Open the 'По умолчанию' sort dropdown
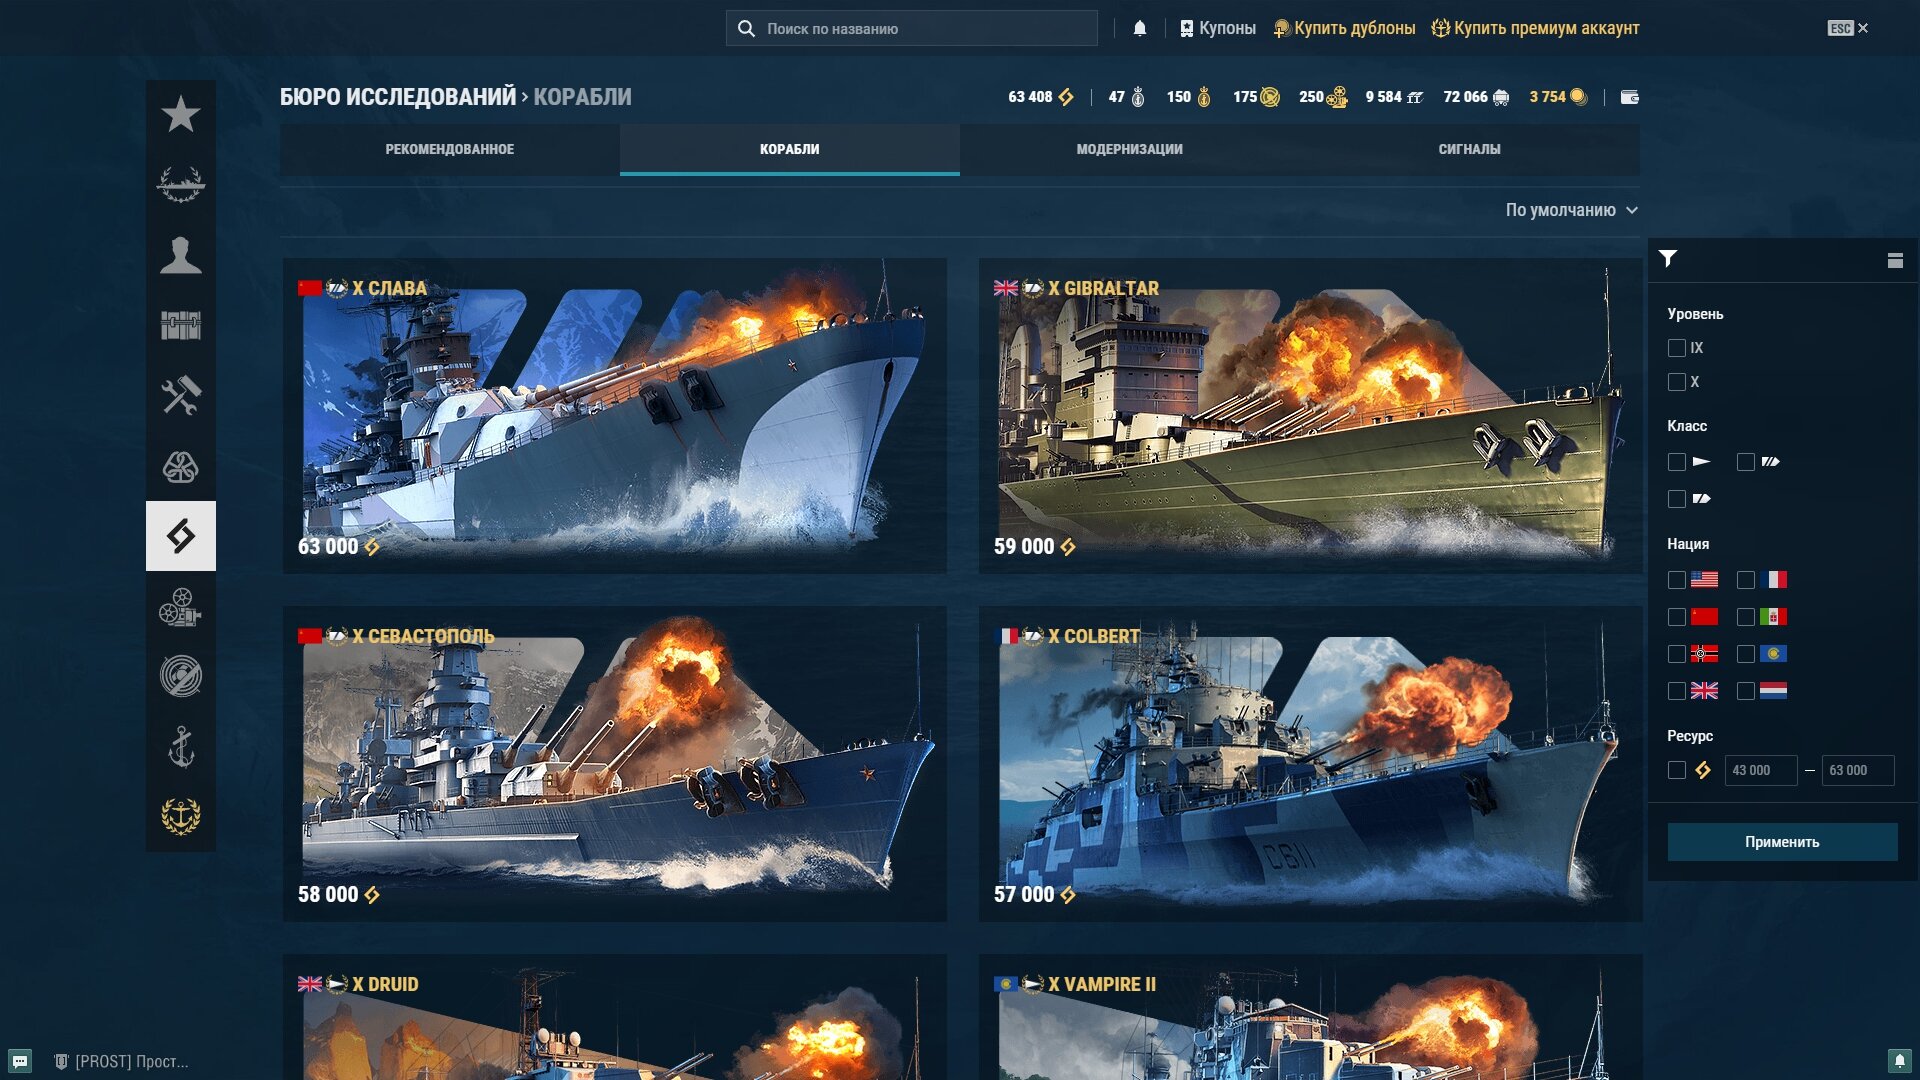This screenshot has height=1080, width=1920. pyautogui.click(x=1571, y=210)
